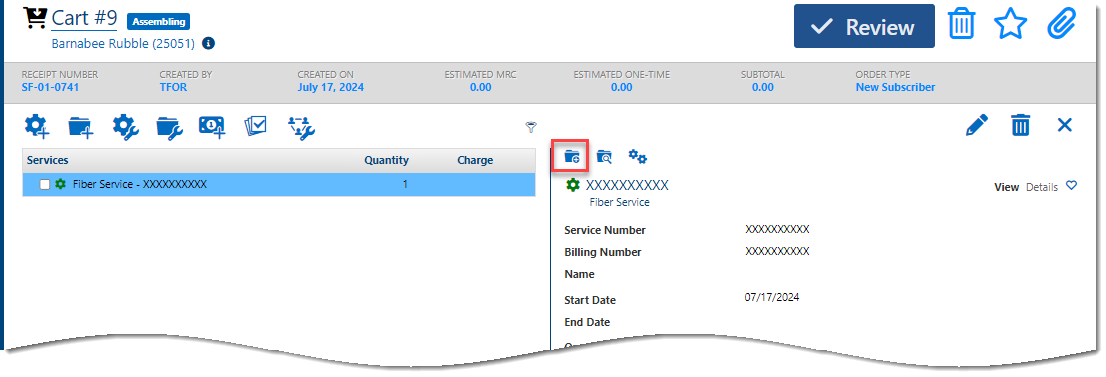
Task: Select the Fiber Service - XXXXXXXXXX row
Action: tap(279, 184)
